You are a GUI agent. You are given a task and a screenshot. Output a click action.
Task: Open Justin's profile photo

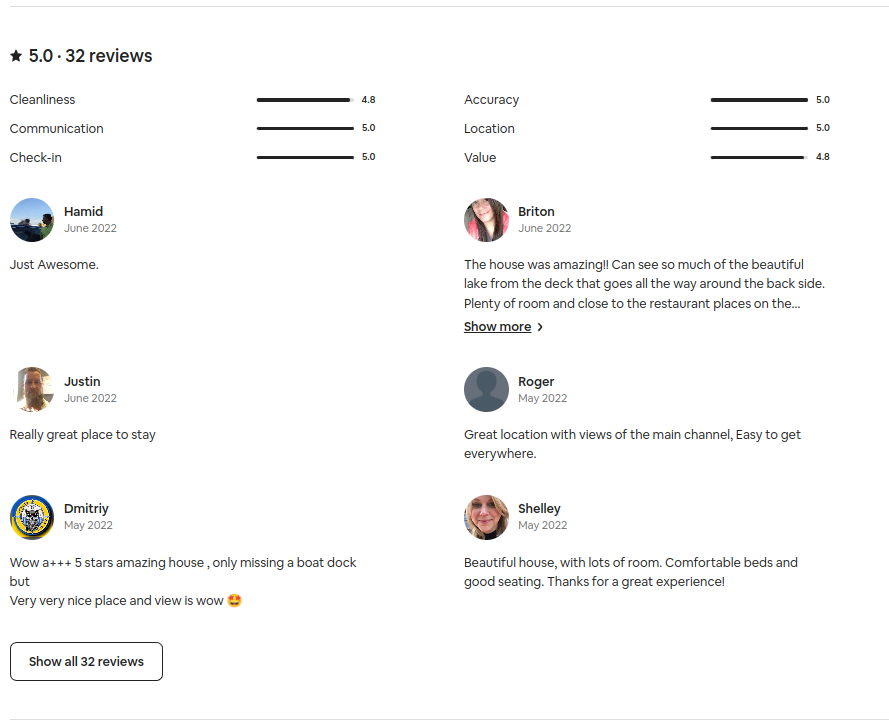32,389
